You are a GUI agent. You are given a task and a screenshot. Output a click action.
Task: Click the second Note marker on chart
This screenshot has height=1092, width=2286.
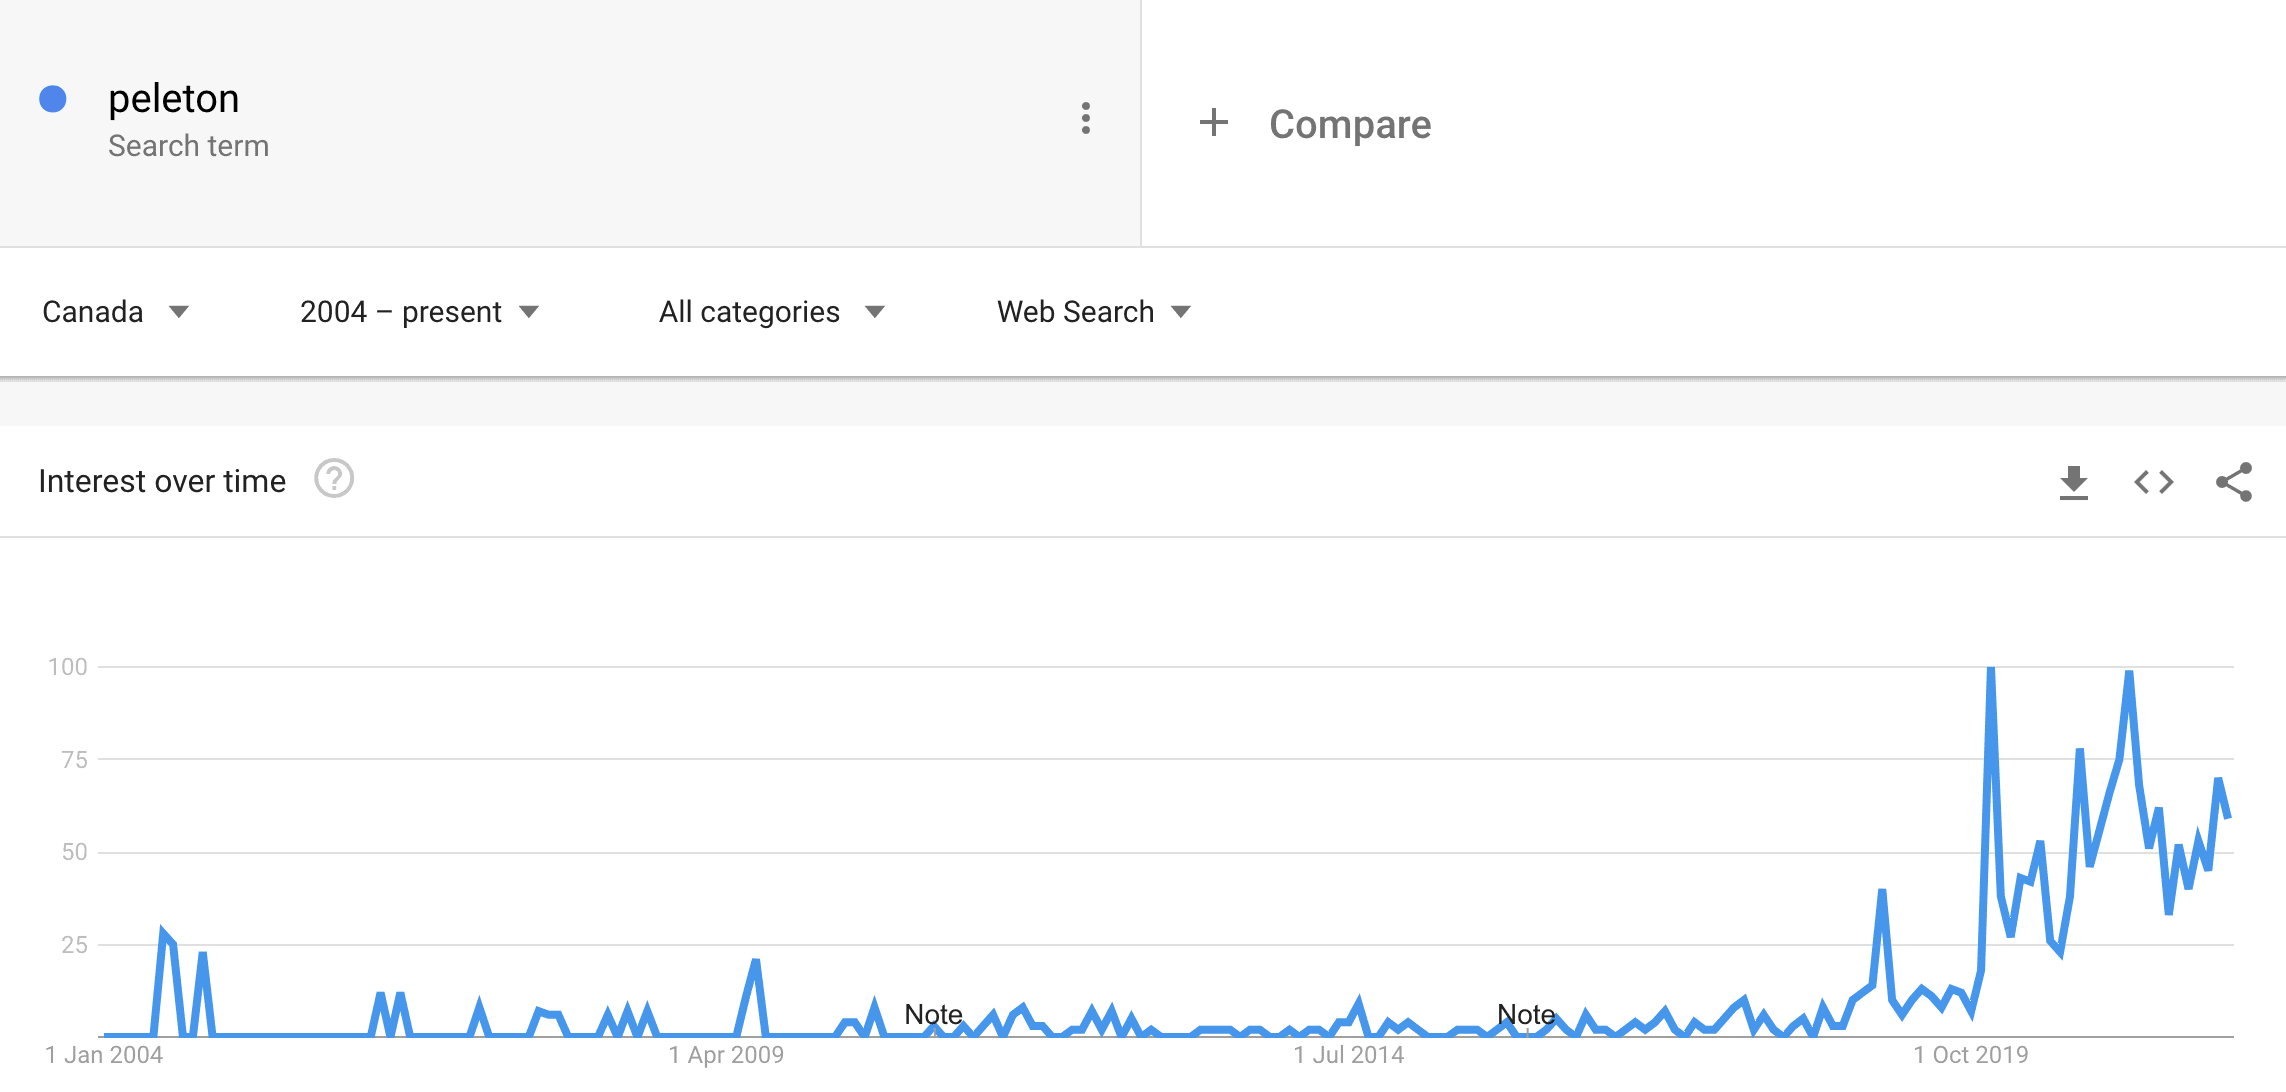1526,1014
